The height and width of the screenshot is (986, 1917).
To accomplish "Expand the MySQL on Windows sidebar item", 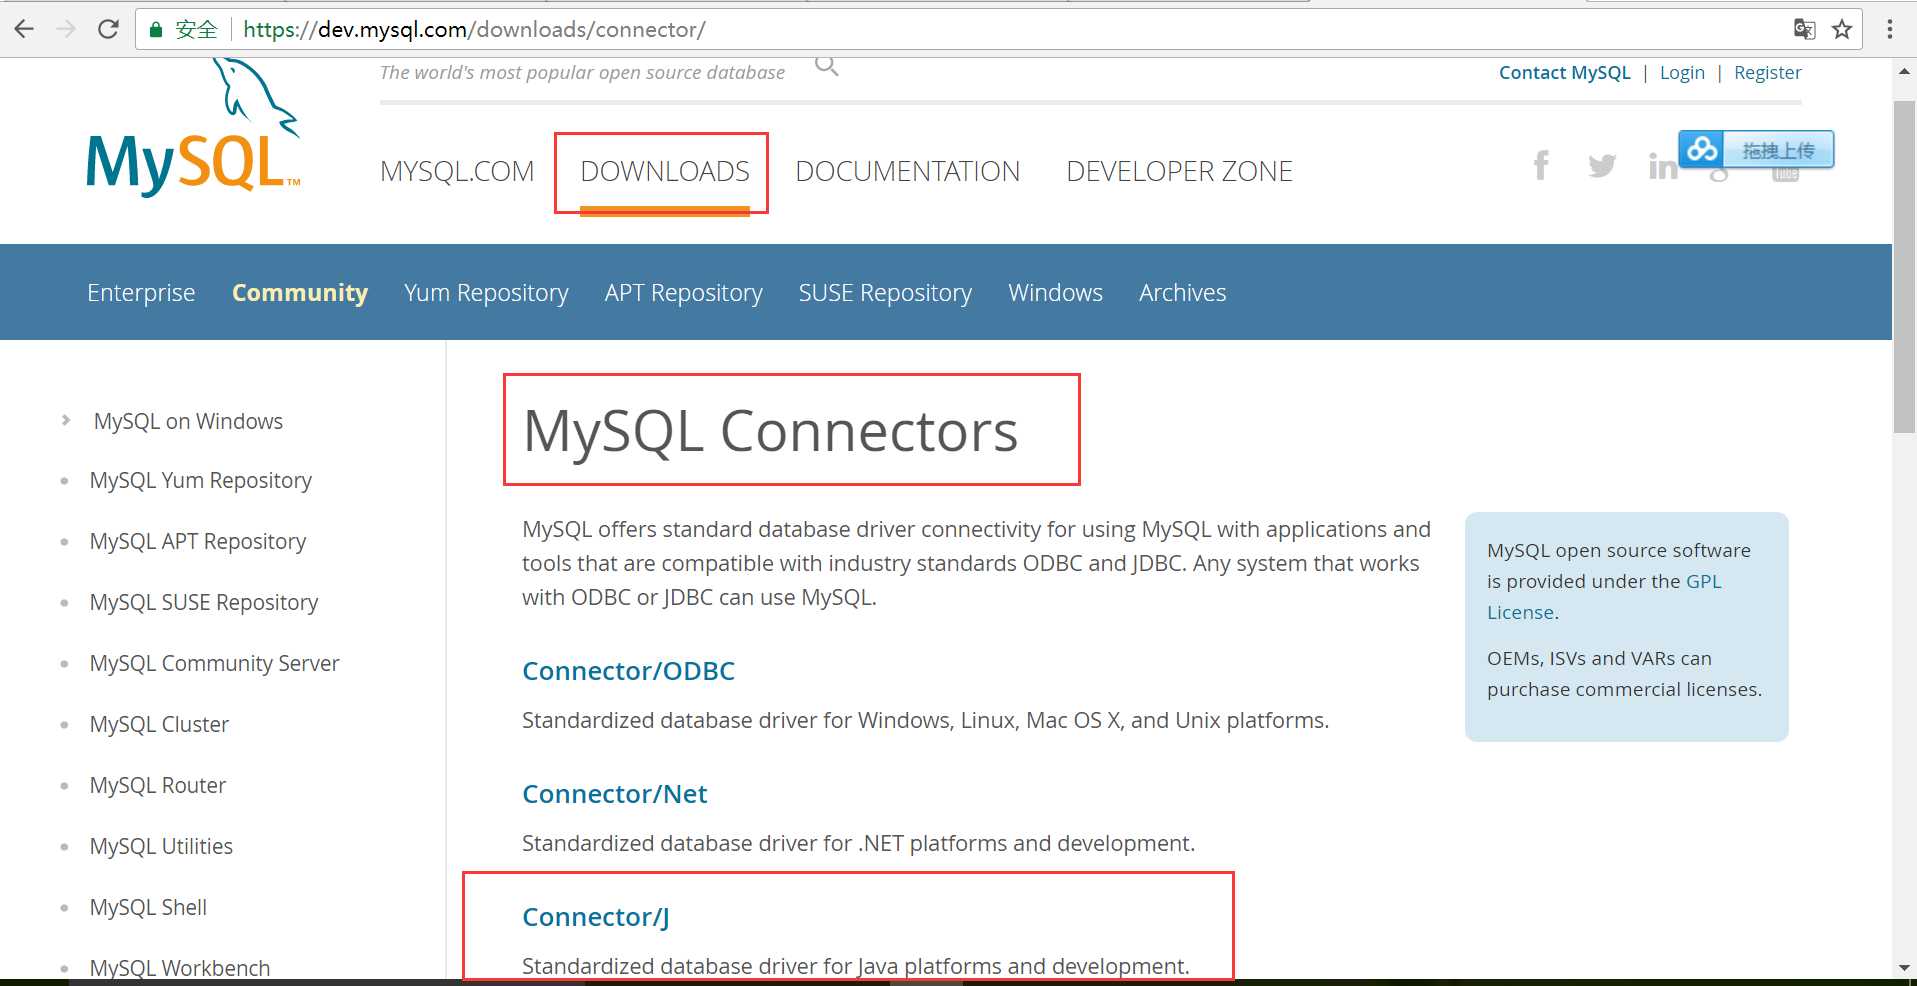I will [66, 421].
